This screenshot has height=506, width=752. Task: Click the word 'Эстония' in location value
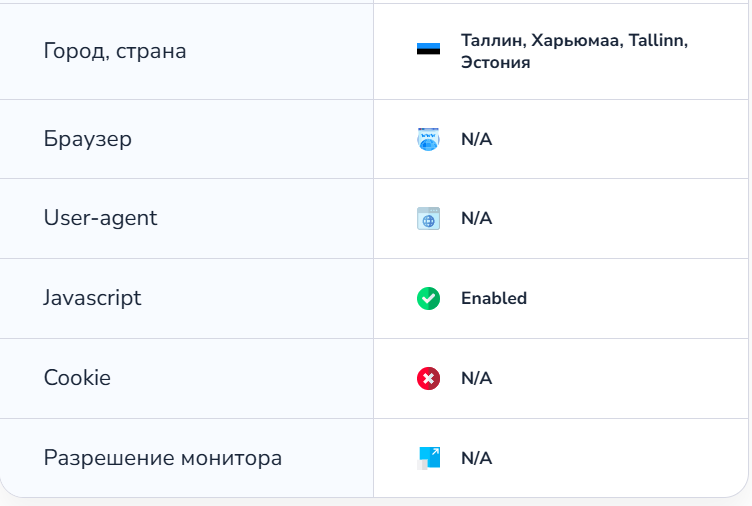click(495, 62)
